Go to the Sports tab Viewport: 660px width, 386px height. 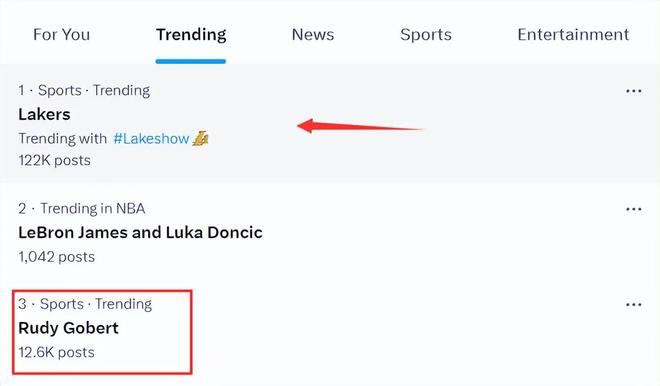426,35
